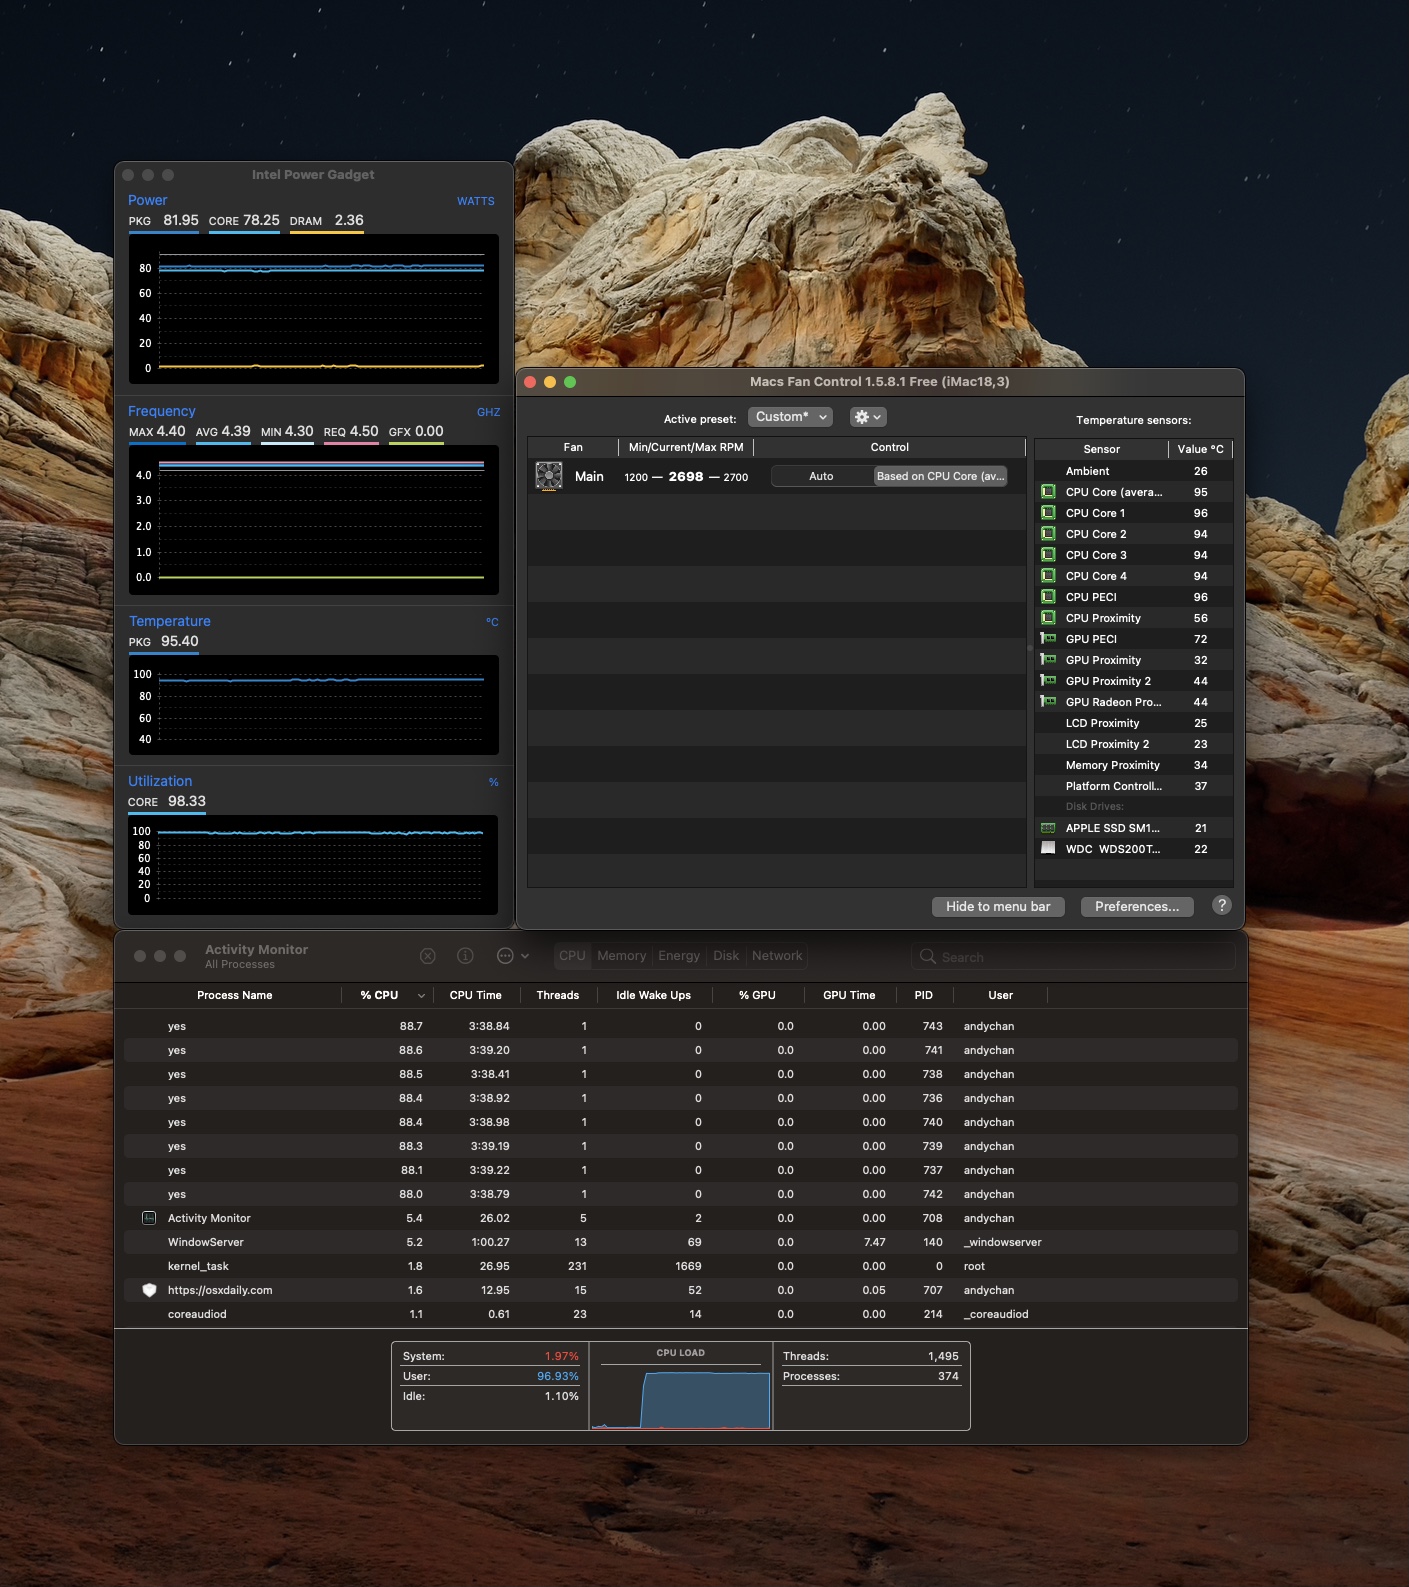Open the ellipsis action menu in Activity Monitor

coord(512,956)
